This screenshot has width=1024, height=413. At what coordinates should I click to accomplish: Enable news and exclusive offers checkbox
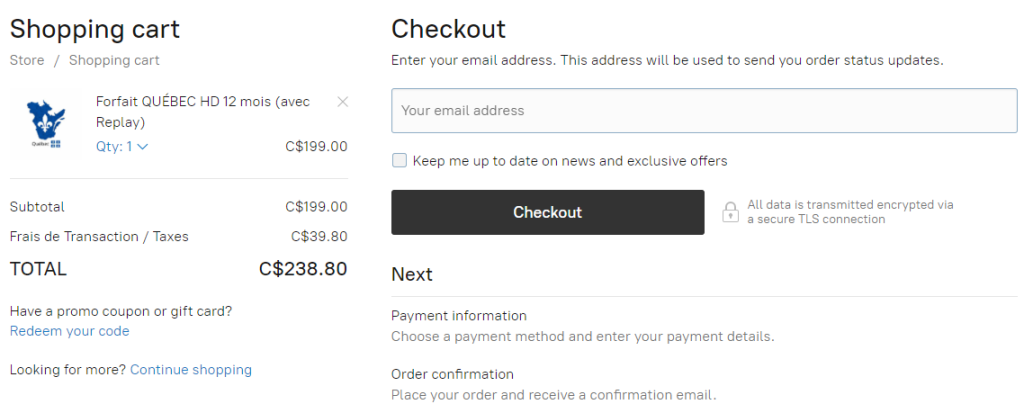(400, 160)
